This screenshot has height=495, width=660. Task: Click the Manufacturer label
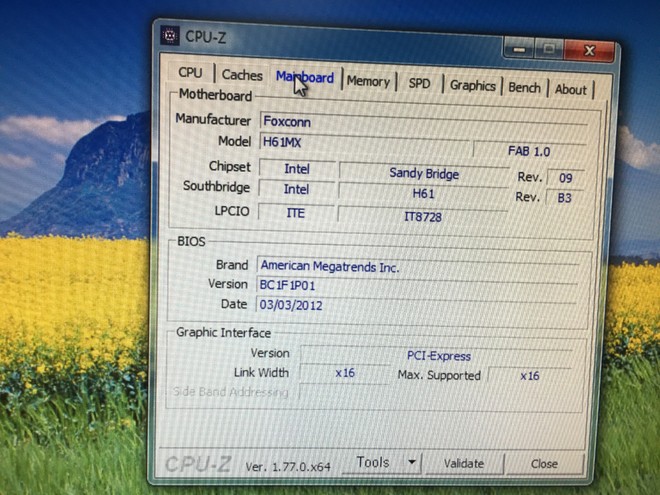[x=213, y=119]
